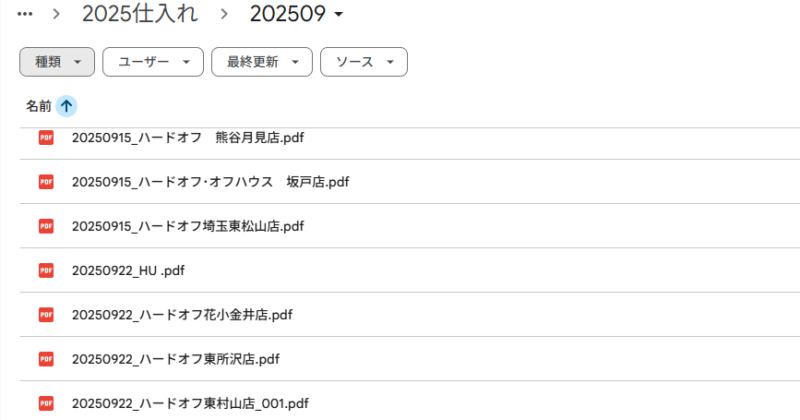This screenshot has width=800, height=420.
Task: Click PDF icon for 熊谷月見店 file
Action: tap(46, 137)
